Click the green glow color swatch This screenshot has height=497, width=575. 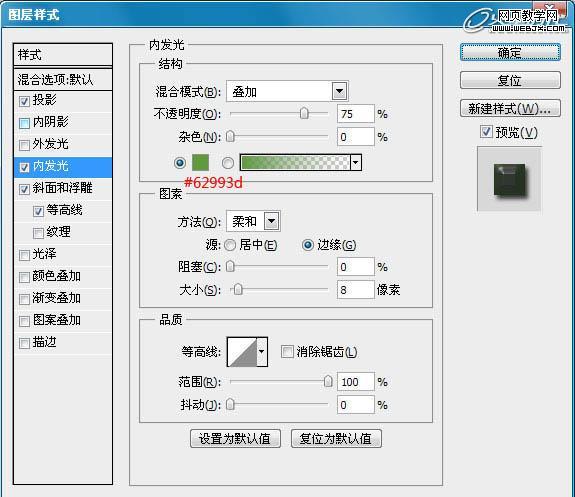coord(200,162)
